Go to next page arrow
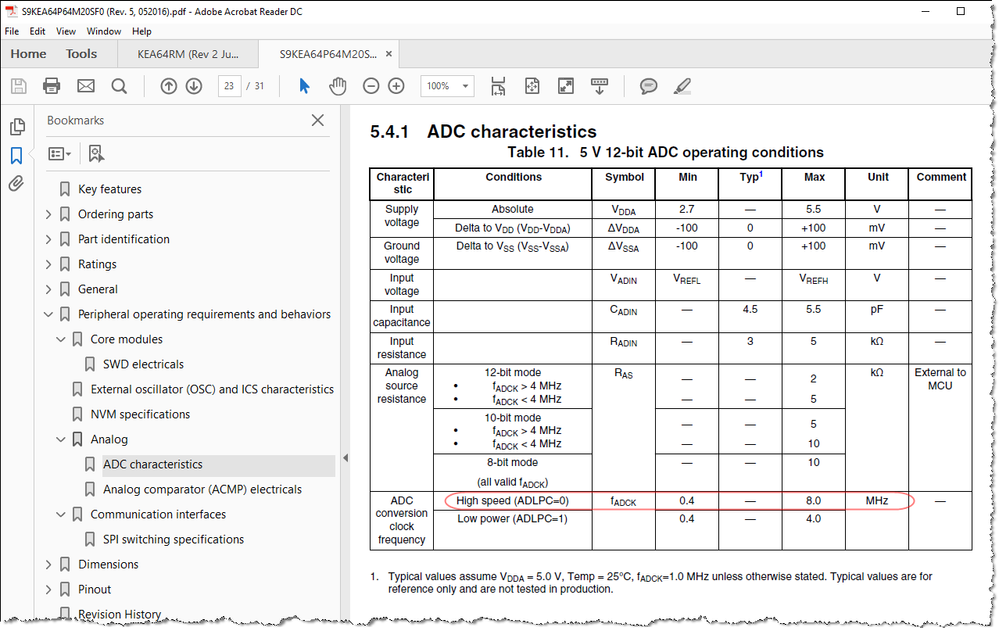 coord(194,86)
